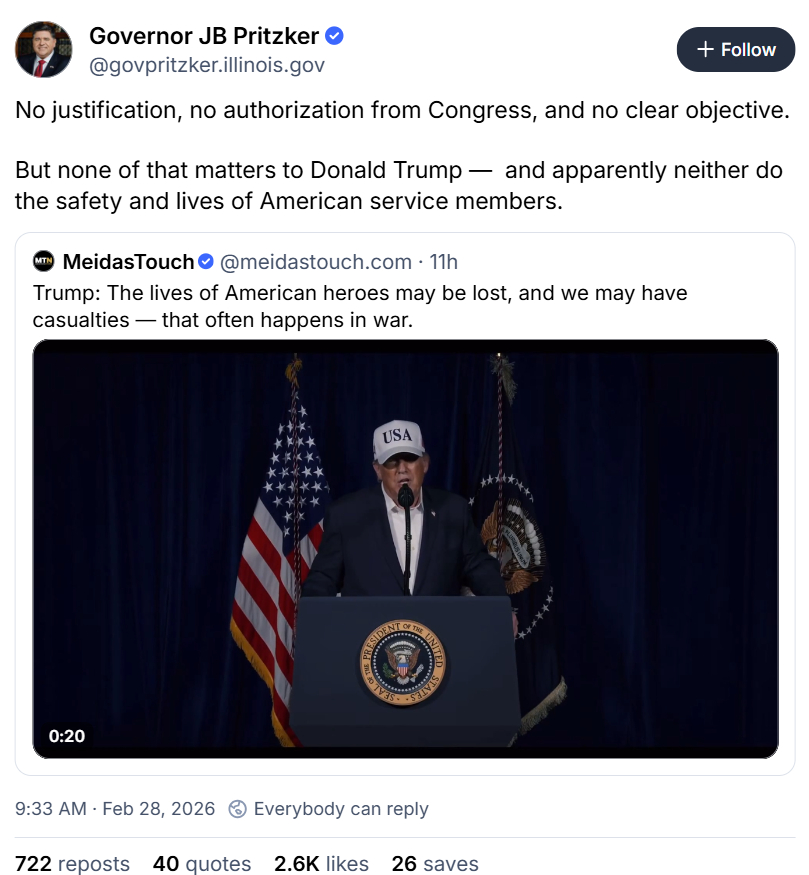Show the 2.6K likes list
This screenshot has height=875, width=809.
pyautogui.click(x=319, y=864)
